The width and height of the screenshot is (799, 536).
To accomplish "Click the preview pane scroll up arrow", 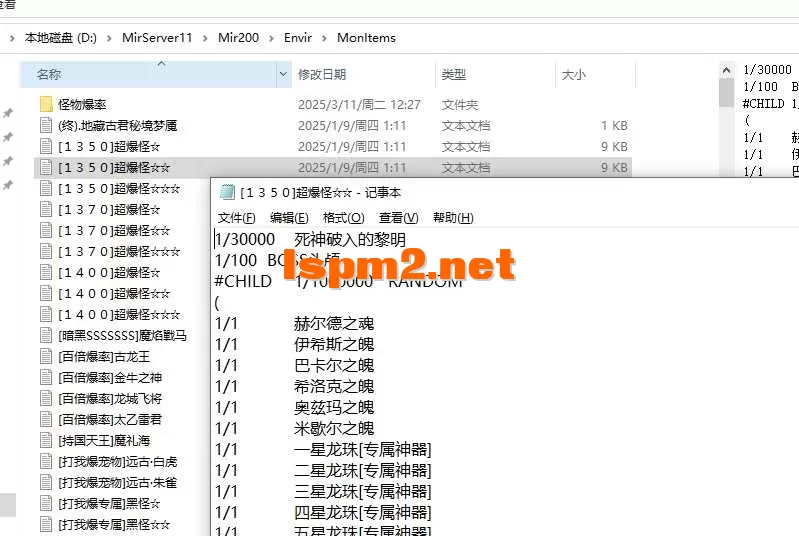I will 726,70.
